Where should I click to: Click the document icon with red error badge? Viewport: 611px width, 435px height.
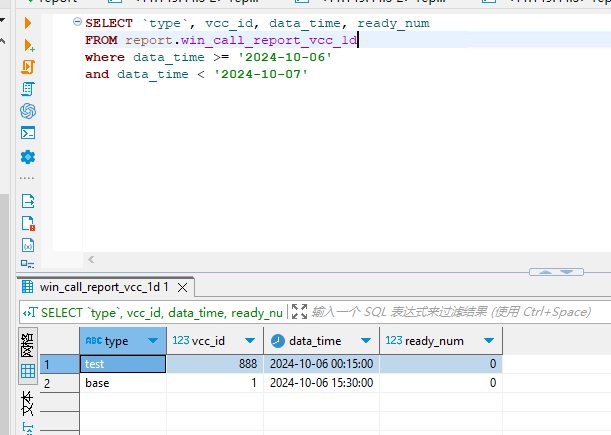[x=28, y=224]
